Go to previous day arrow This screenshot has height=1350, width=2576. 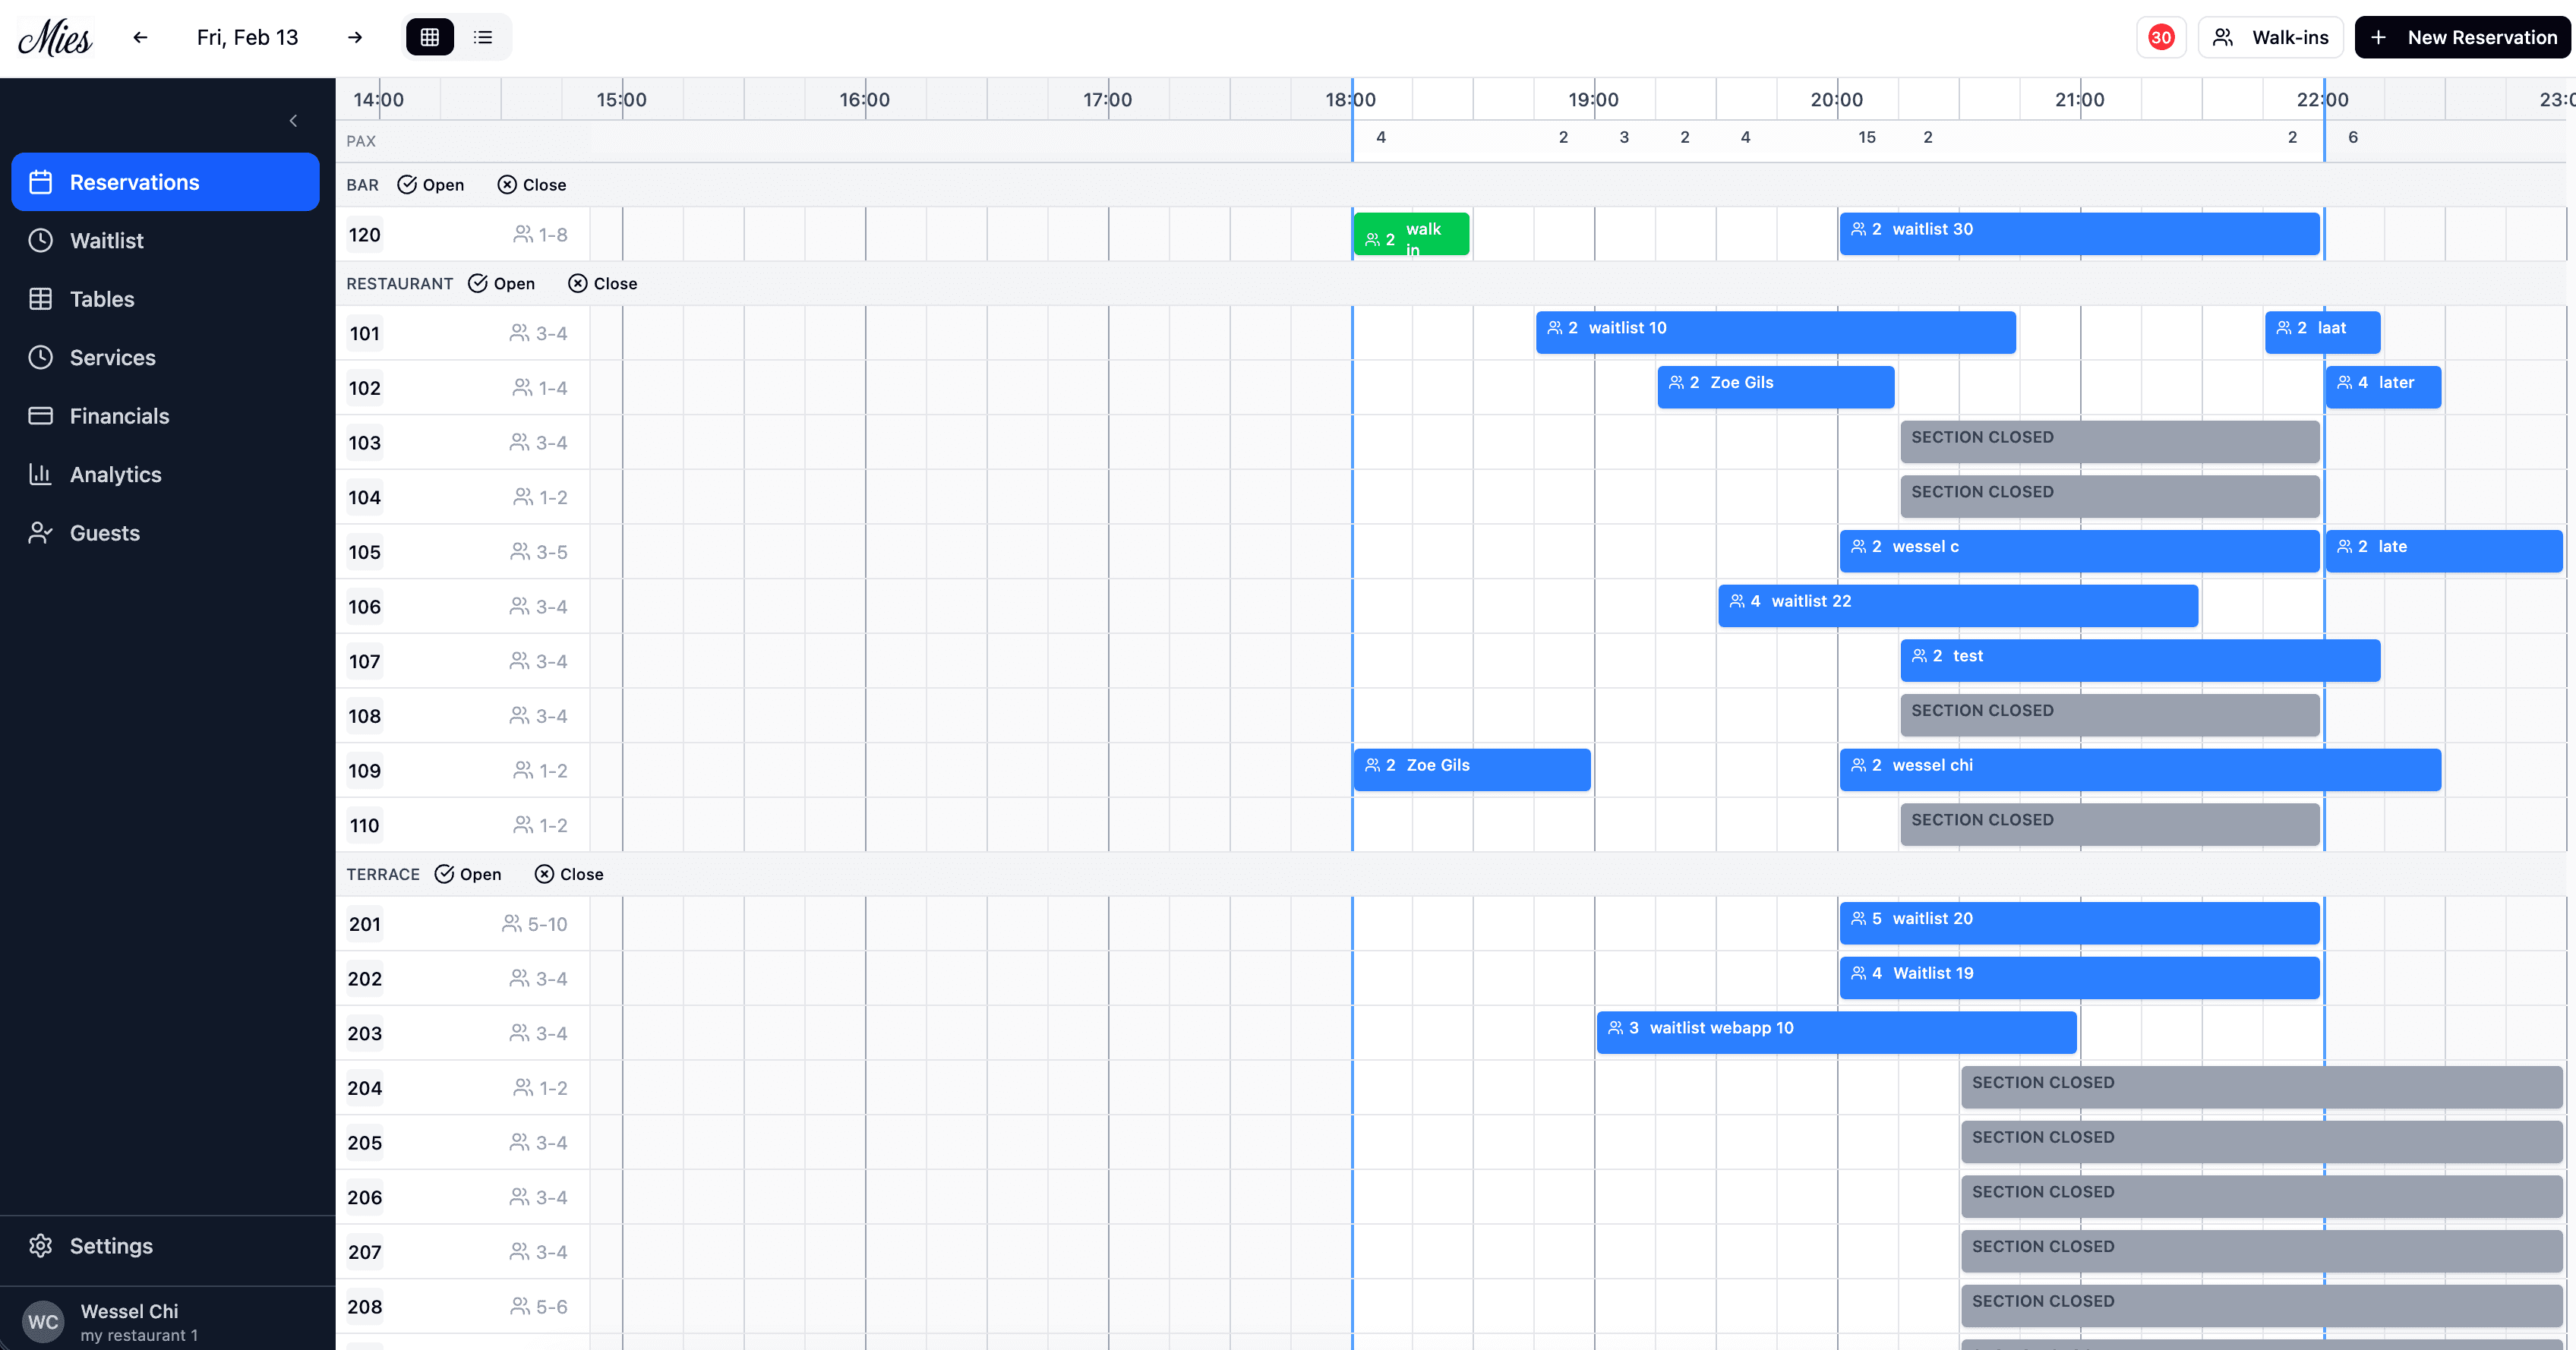click(140, 37)
